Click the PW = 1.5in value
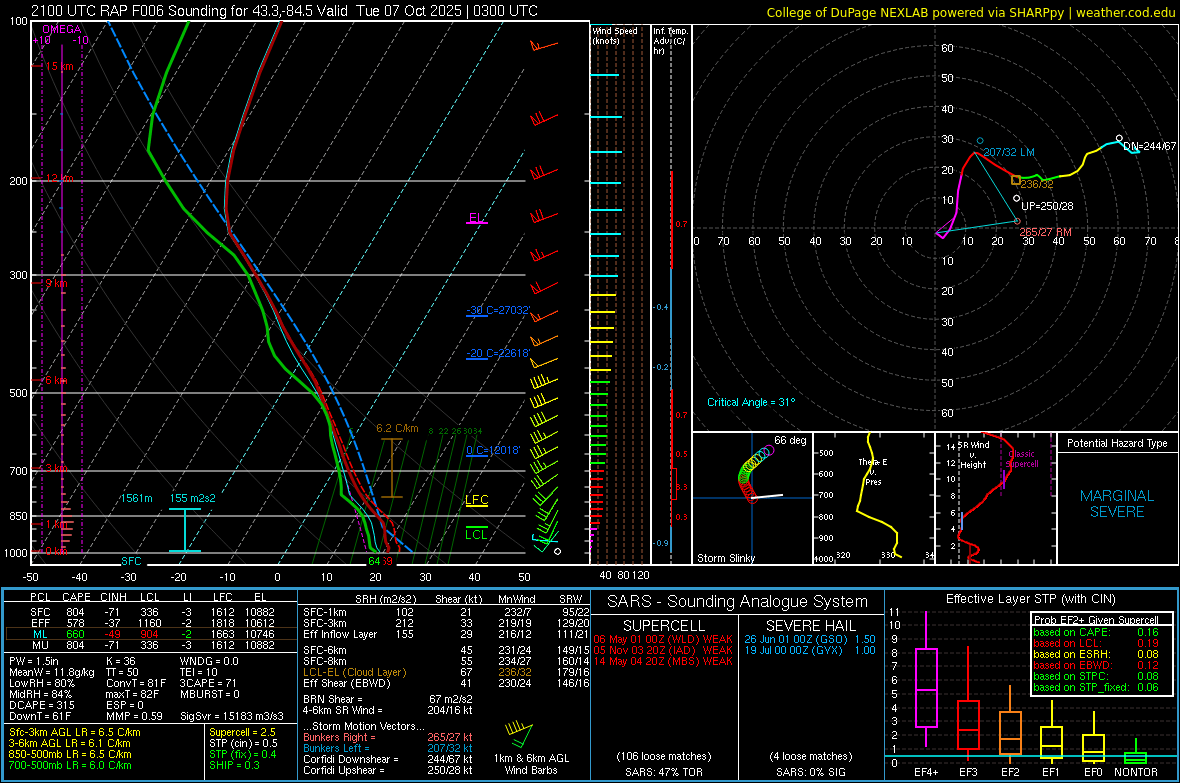Image resolution: width=1180 pixels, height=783 pixels. coord(34,661)
